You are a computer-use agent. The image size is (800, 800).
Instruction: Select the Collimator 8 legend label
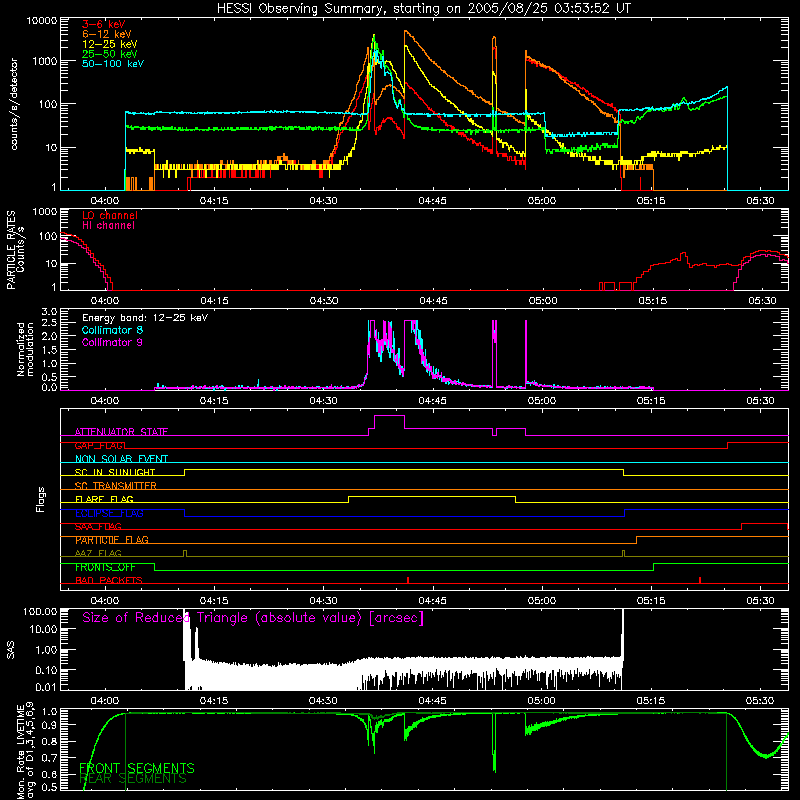coord(112,330)
